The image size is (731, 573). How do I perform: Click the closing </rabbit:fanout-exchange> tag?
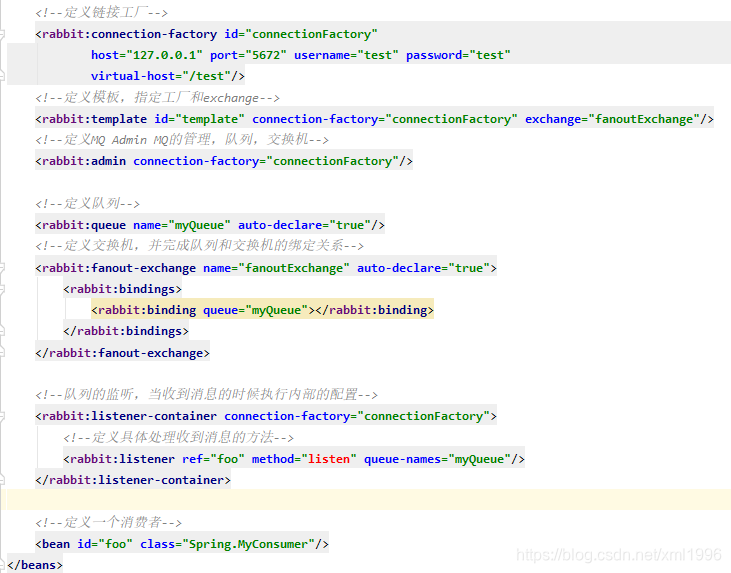(123, 352)
